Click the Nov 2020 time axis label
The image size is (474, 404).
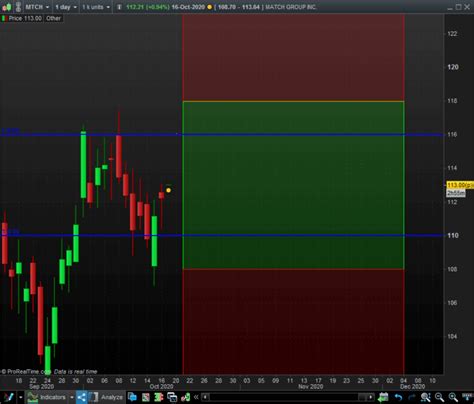tap(310, 387)
